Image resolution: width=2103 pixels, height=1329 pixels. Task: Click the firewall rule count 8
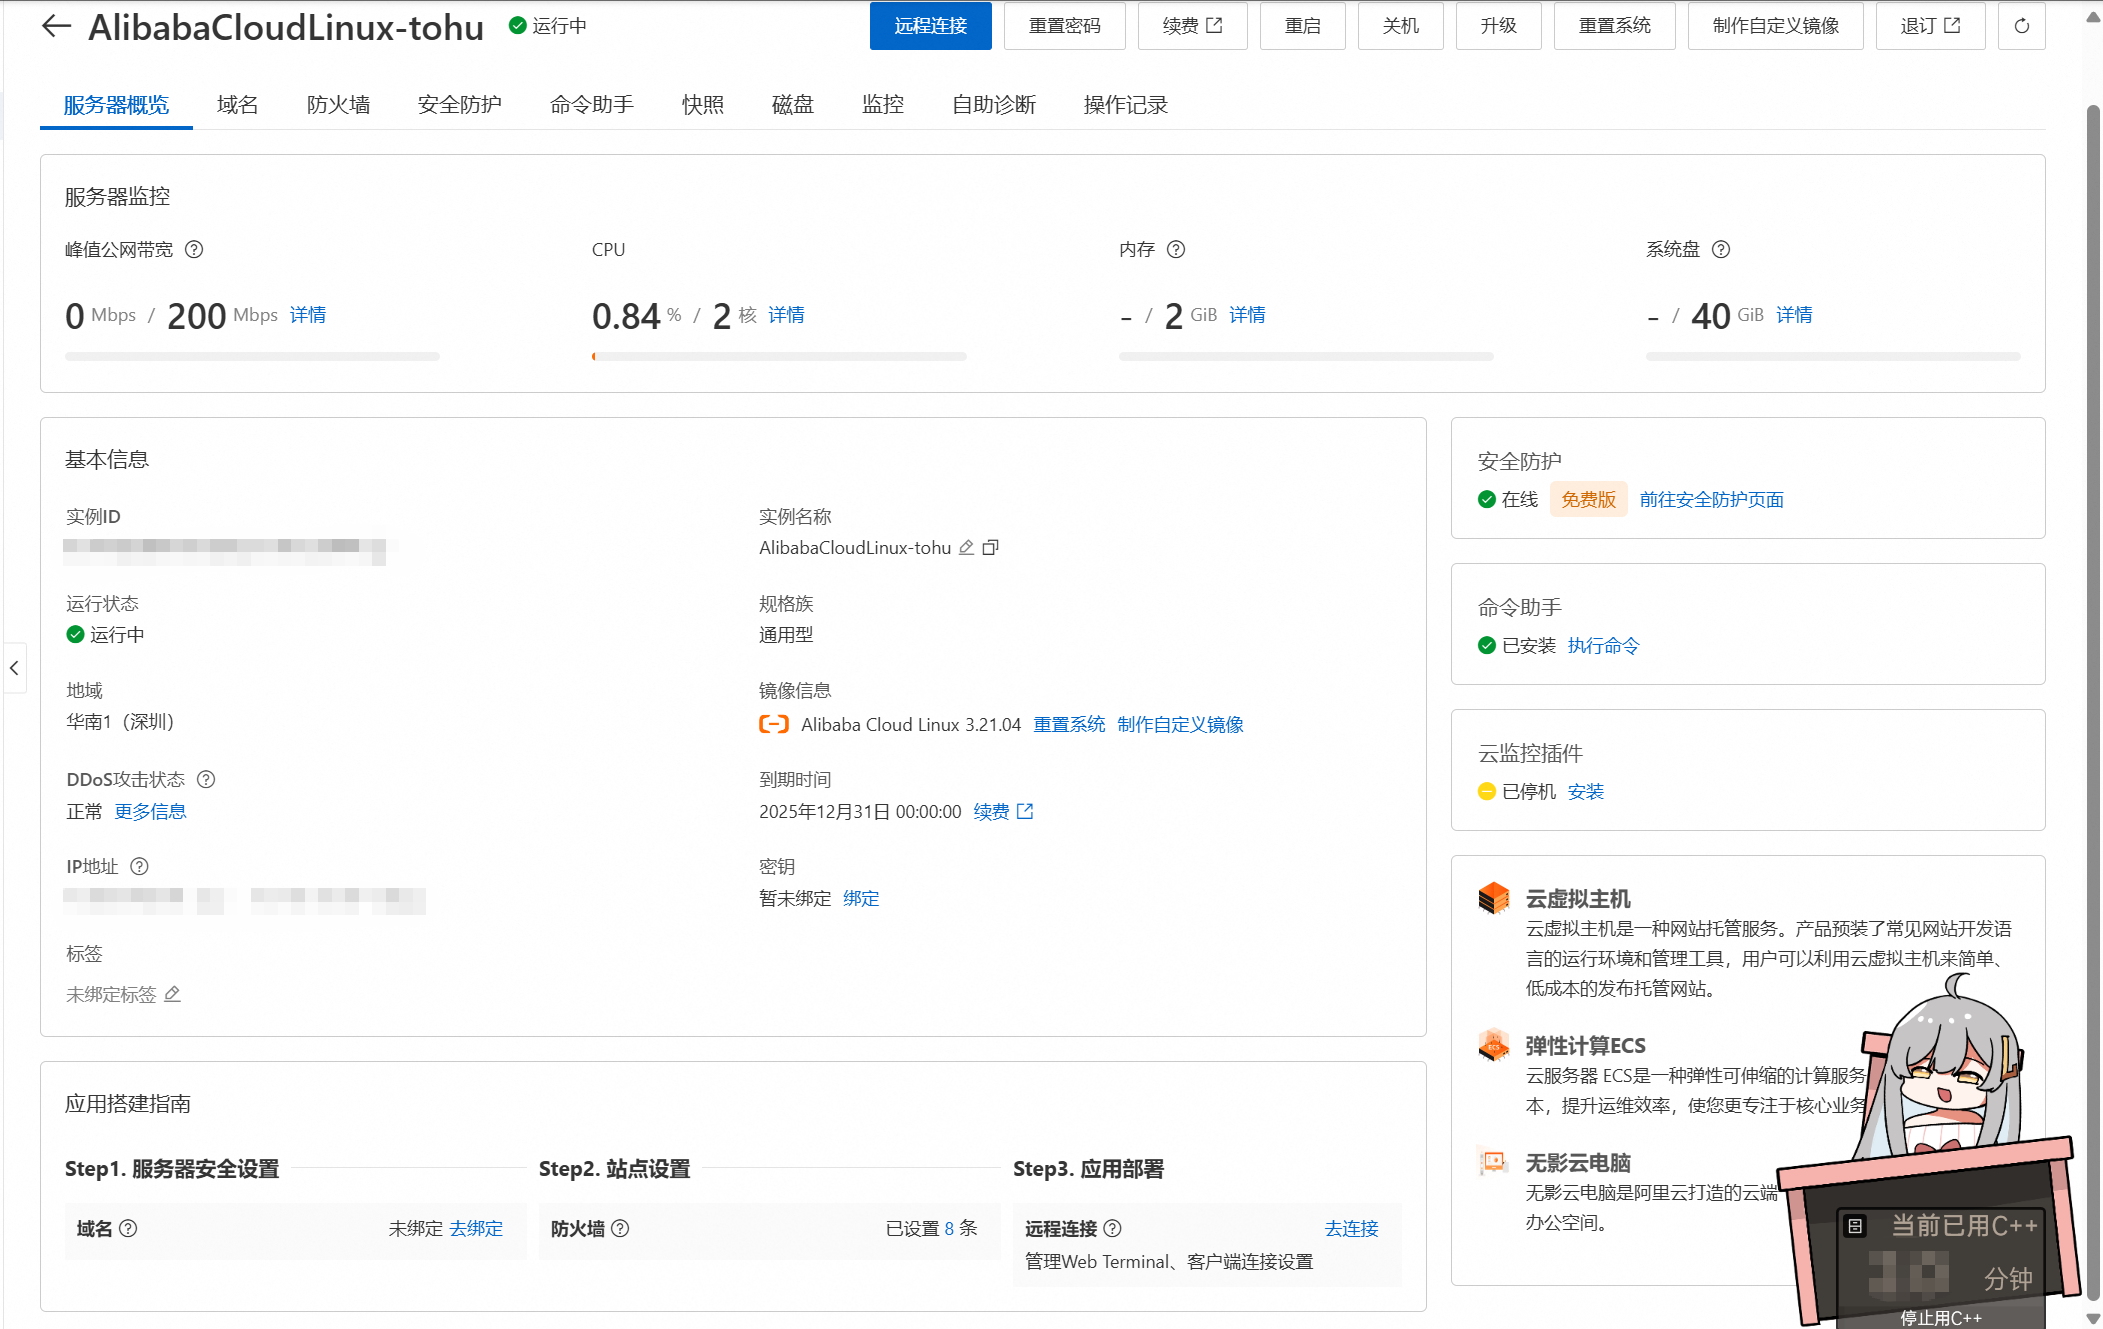[949, 1228]
